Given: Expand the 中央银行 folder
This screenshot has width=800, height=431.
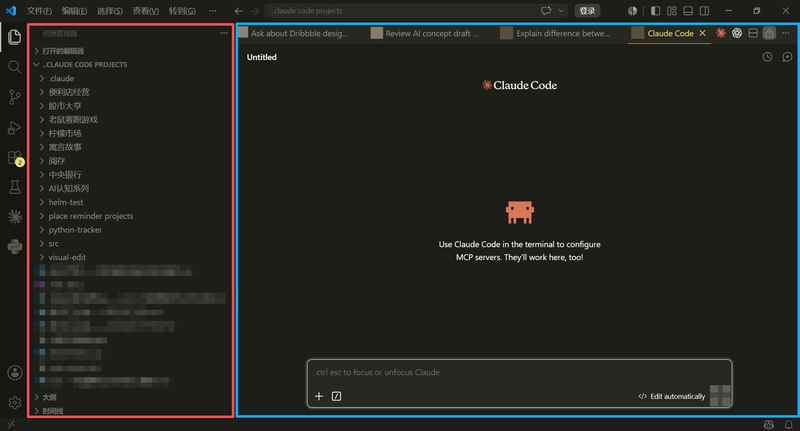Looking at the screenshot, I should tap(131, 175).
